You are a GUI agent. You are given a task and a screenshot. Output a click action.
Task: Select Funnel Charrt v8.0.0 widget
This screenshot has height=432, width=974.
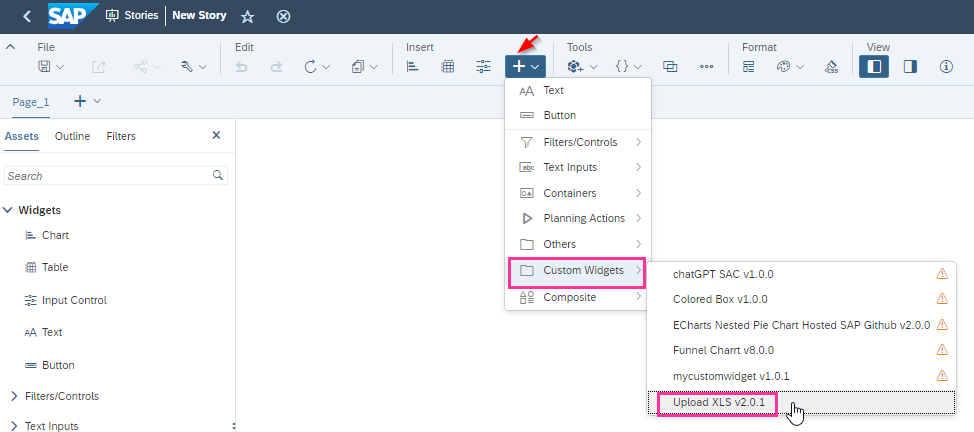pyautogui.click(x=801, y=351)
